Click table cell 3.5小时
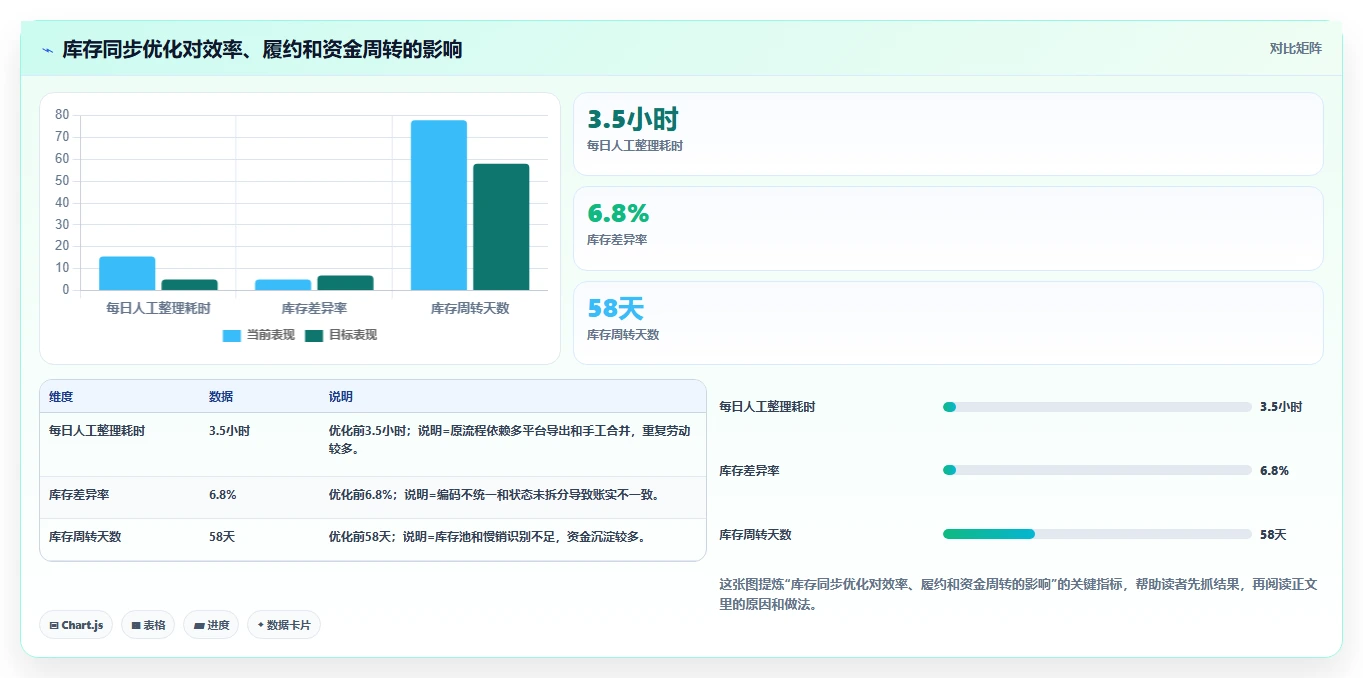This screenshot has height=678, width=1363. click(x=229, y=431)
